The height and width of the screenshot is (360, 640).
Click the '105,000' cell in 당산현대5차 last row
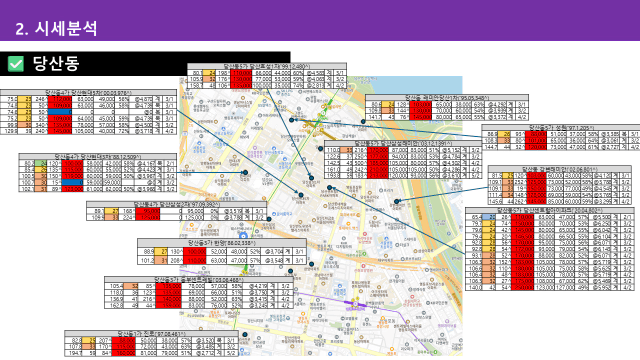83,131
